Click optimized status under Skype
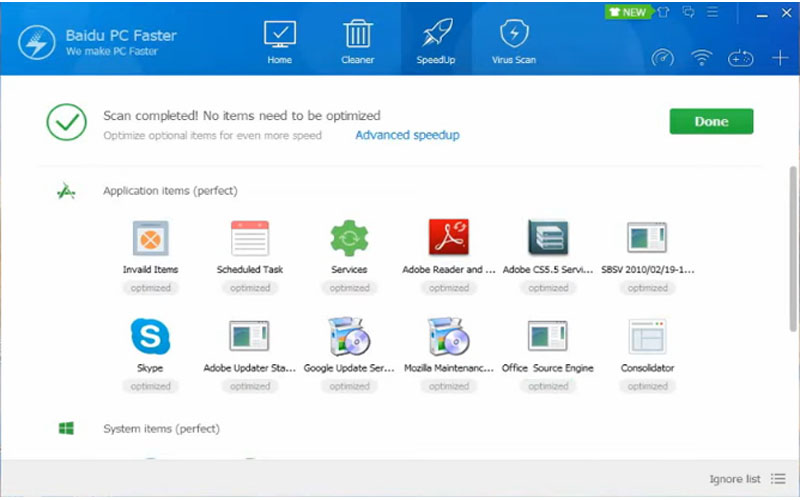 [151, 387]
